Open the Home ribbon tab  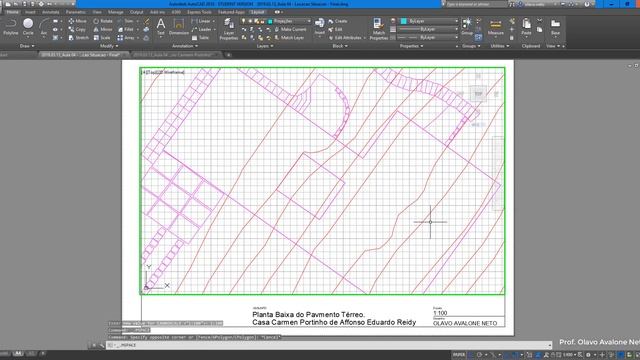tap(12, 12)
